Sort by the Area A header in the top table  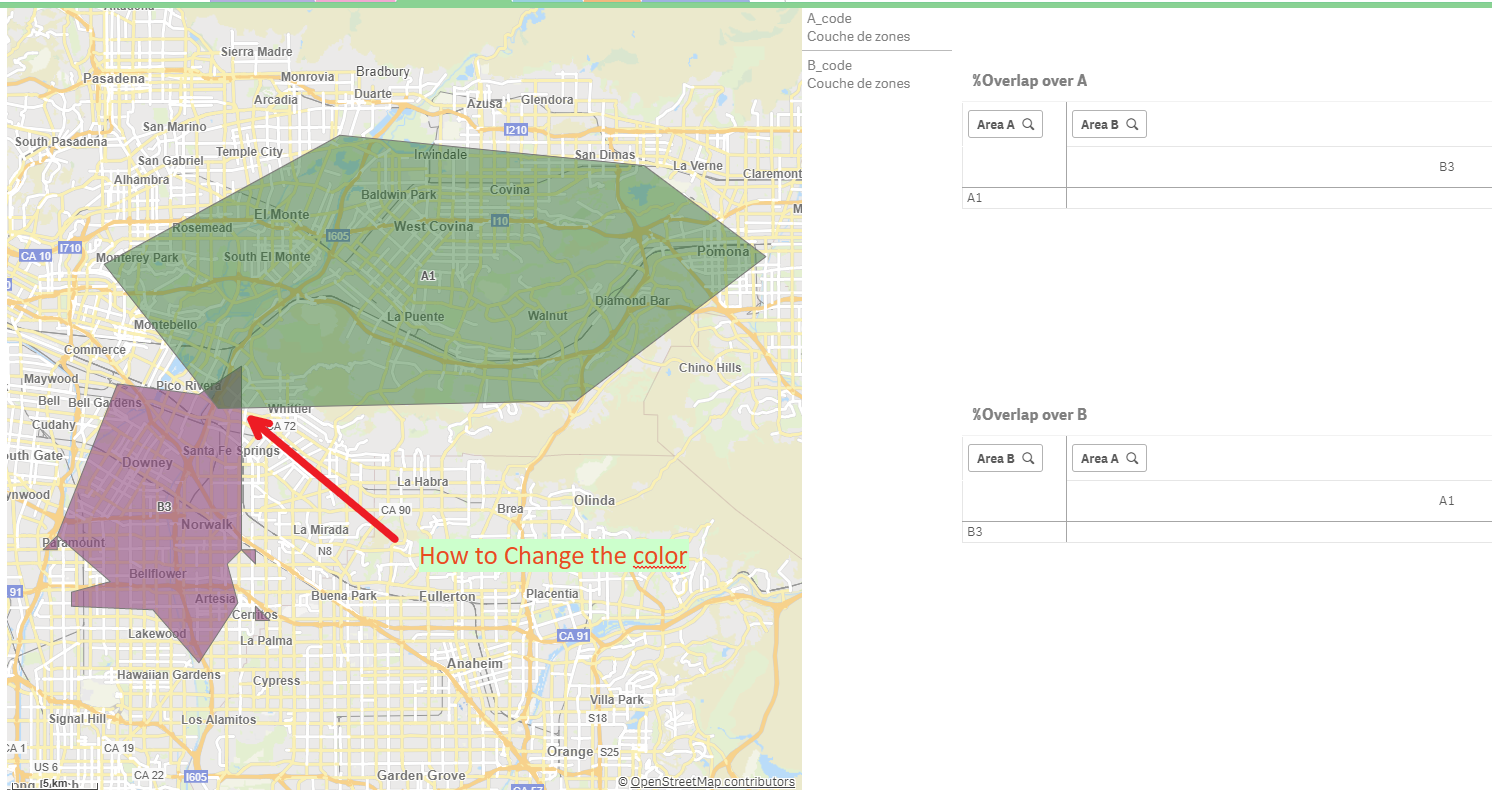(998, 123)
